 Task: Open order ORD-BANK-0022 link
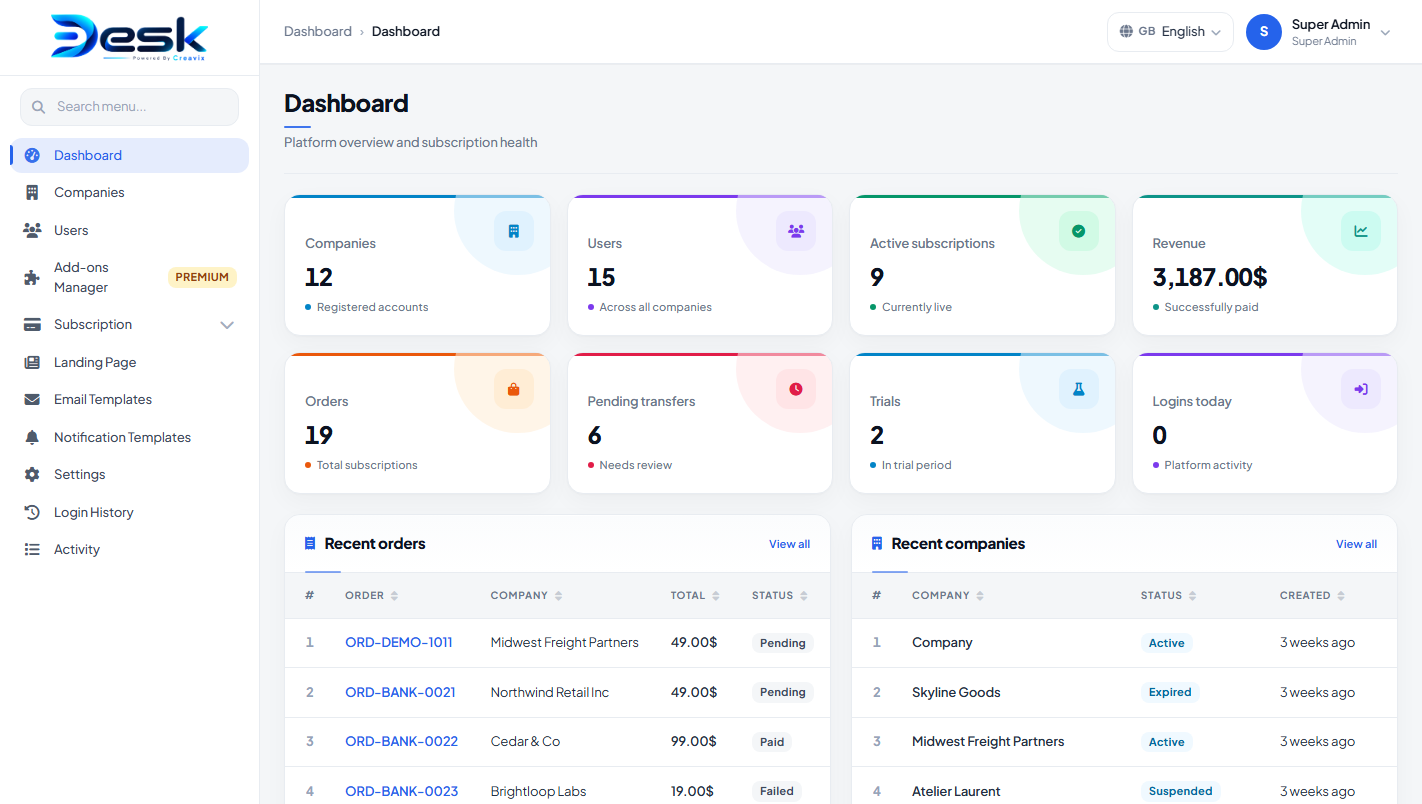pyautogui.click(x=401, y=741)
